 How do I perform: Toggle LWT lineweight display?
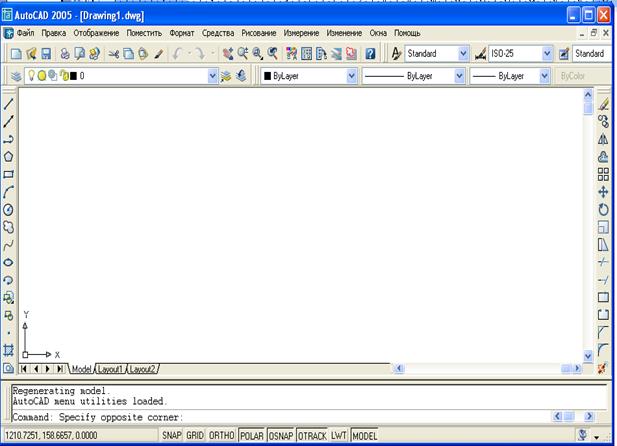tap(338, 436)
